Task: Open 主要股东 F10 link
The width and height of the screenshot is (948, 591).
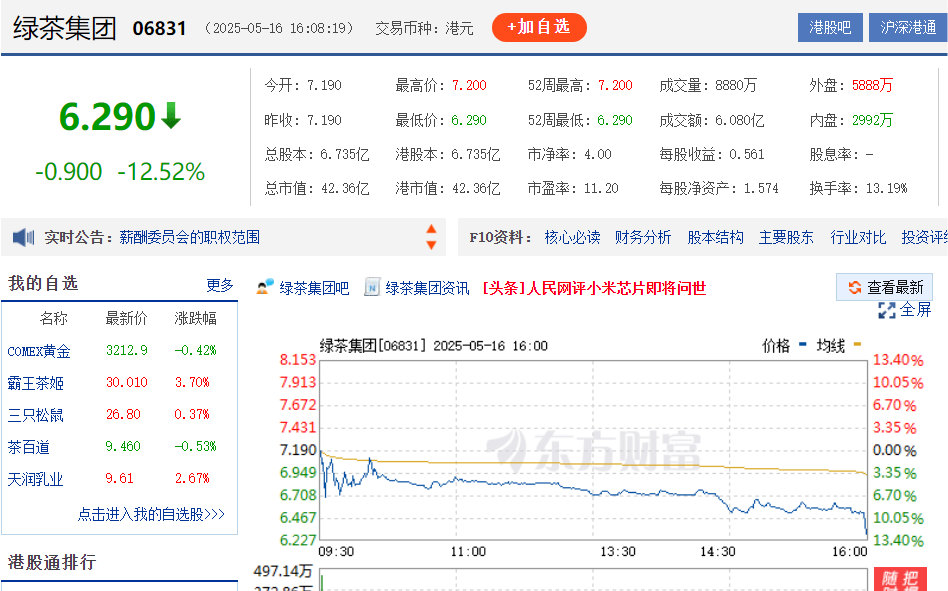Action: 786,237
